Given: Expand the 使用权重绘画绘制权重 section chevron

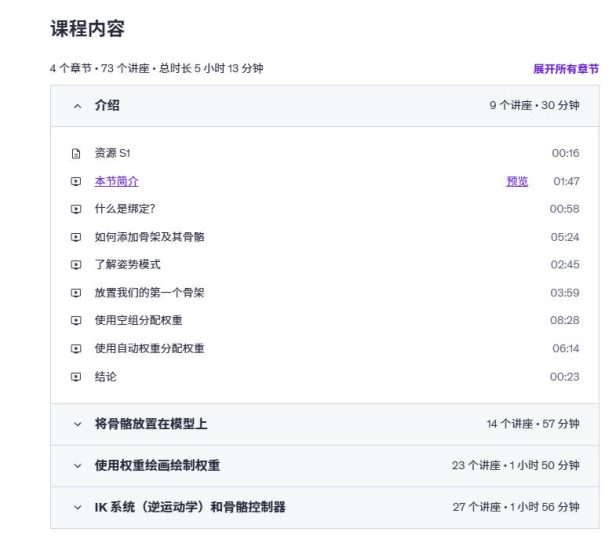Looking at the screenshot, I should pos(78,466).
